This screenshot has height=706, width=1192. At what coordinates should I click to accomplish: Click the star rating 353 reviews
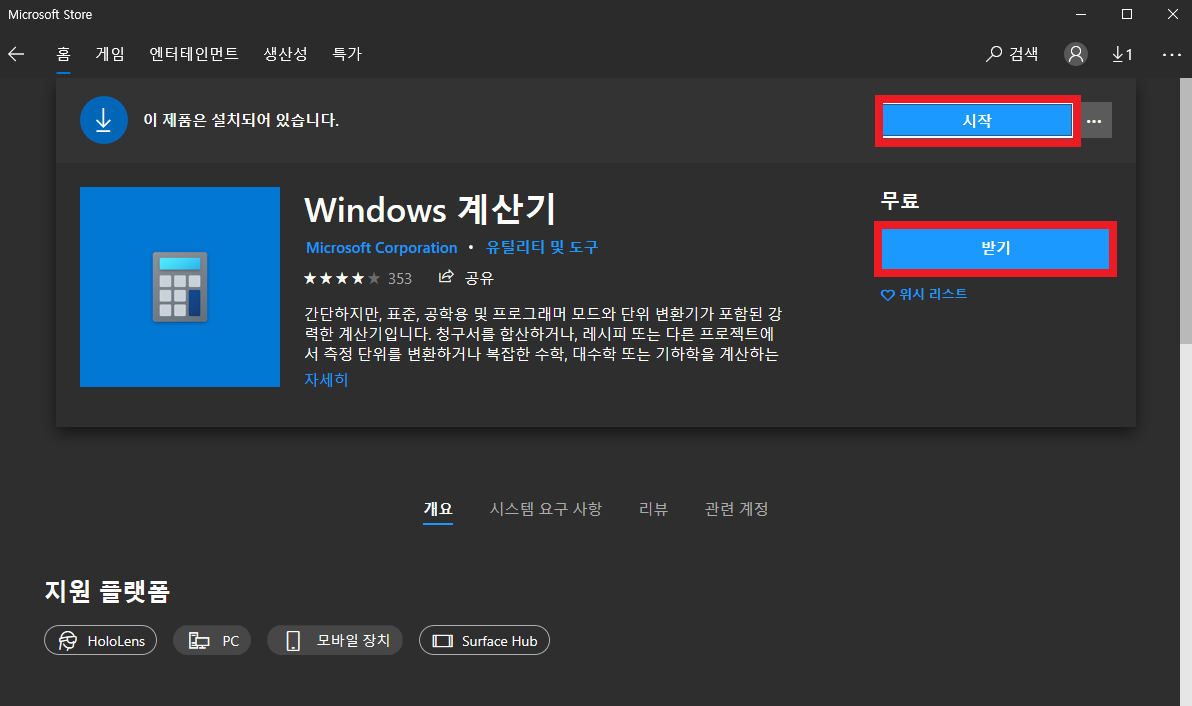(357, 278)
